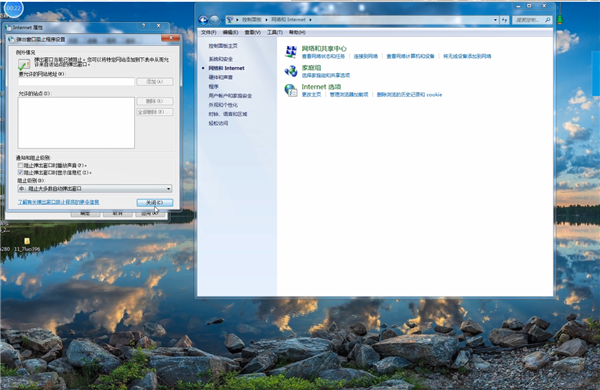This screenshot has width=600, height=390.
Task: Open the pop-up blocker more information link
Action: tap(58, 202)
